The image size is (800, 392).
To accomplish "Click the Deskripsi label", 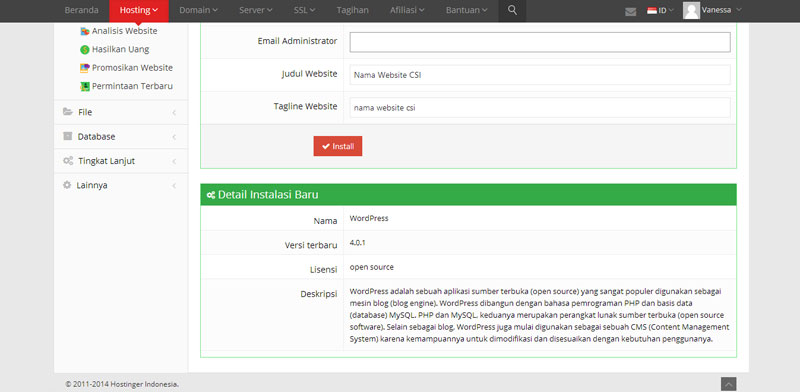I will [x=319, y=295].
